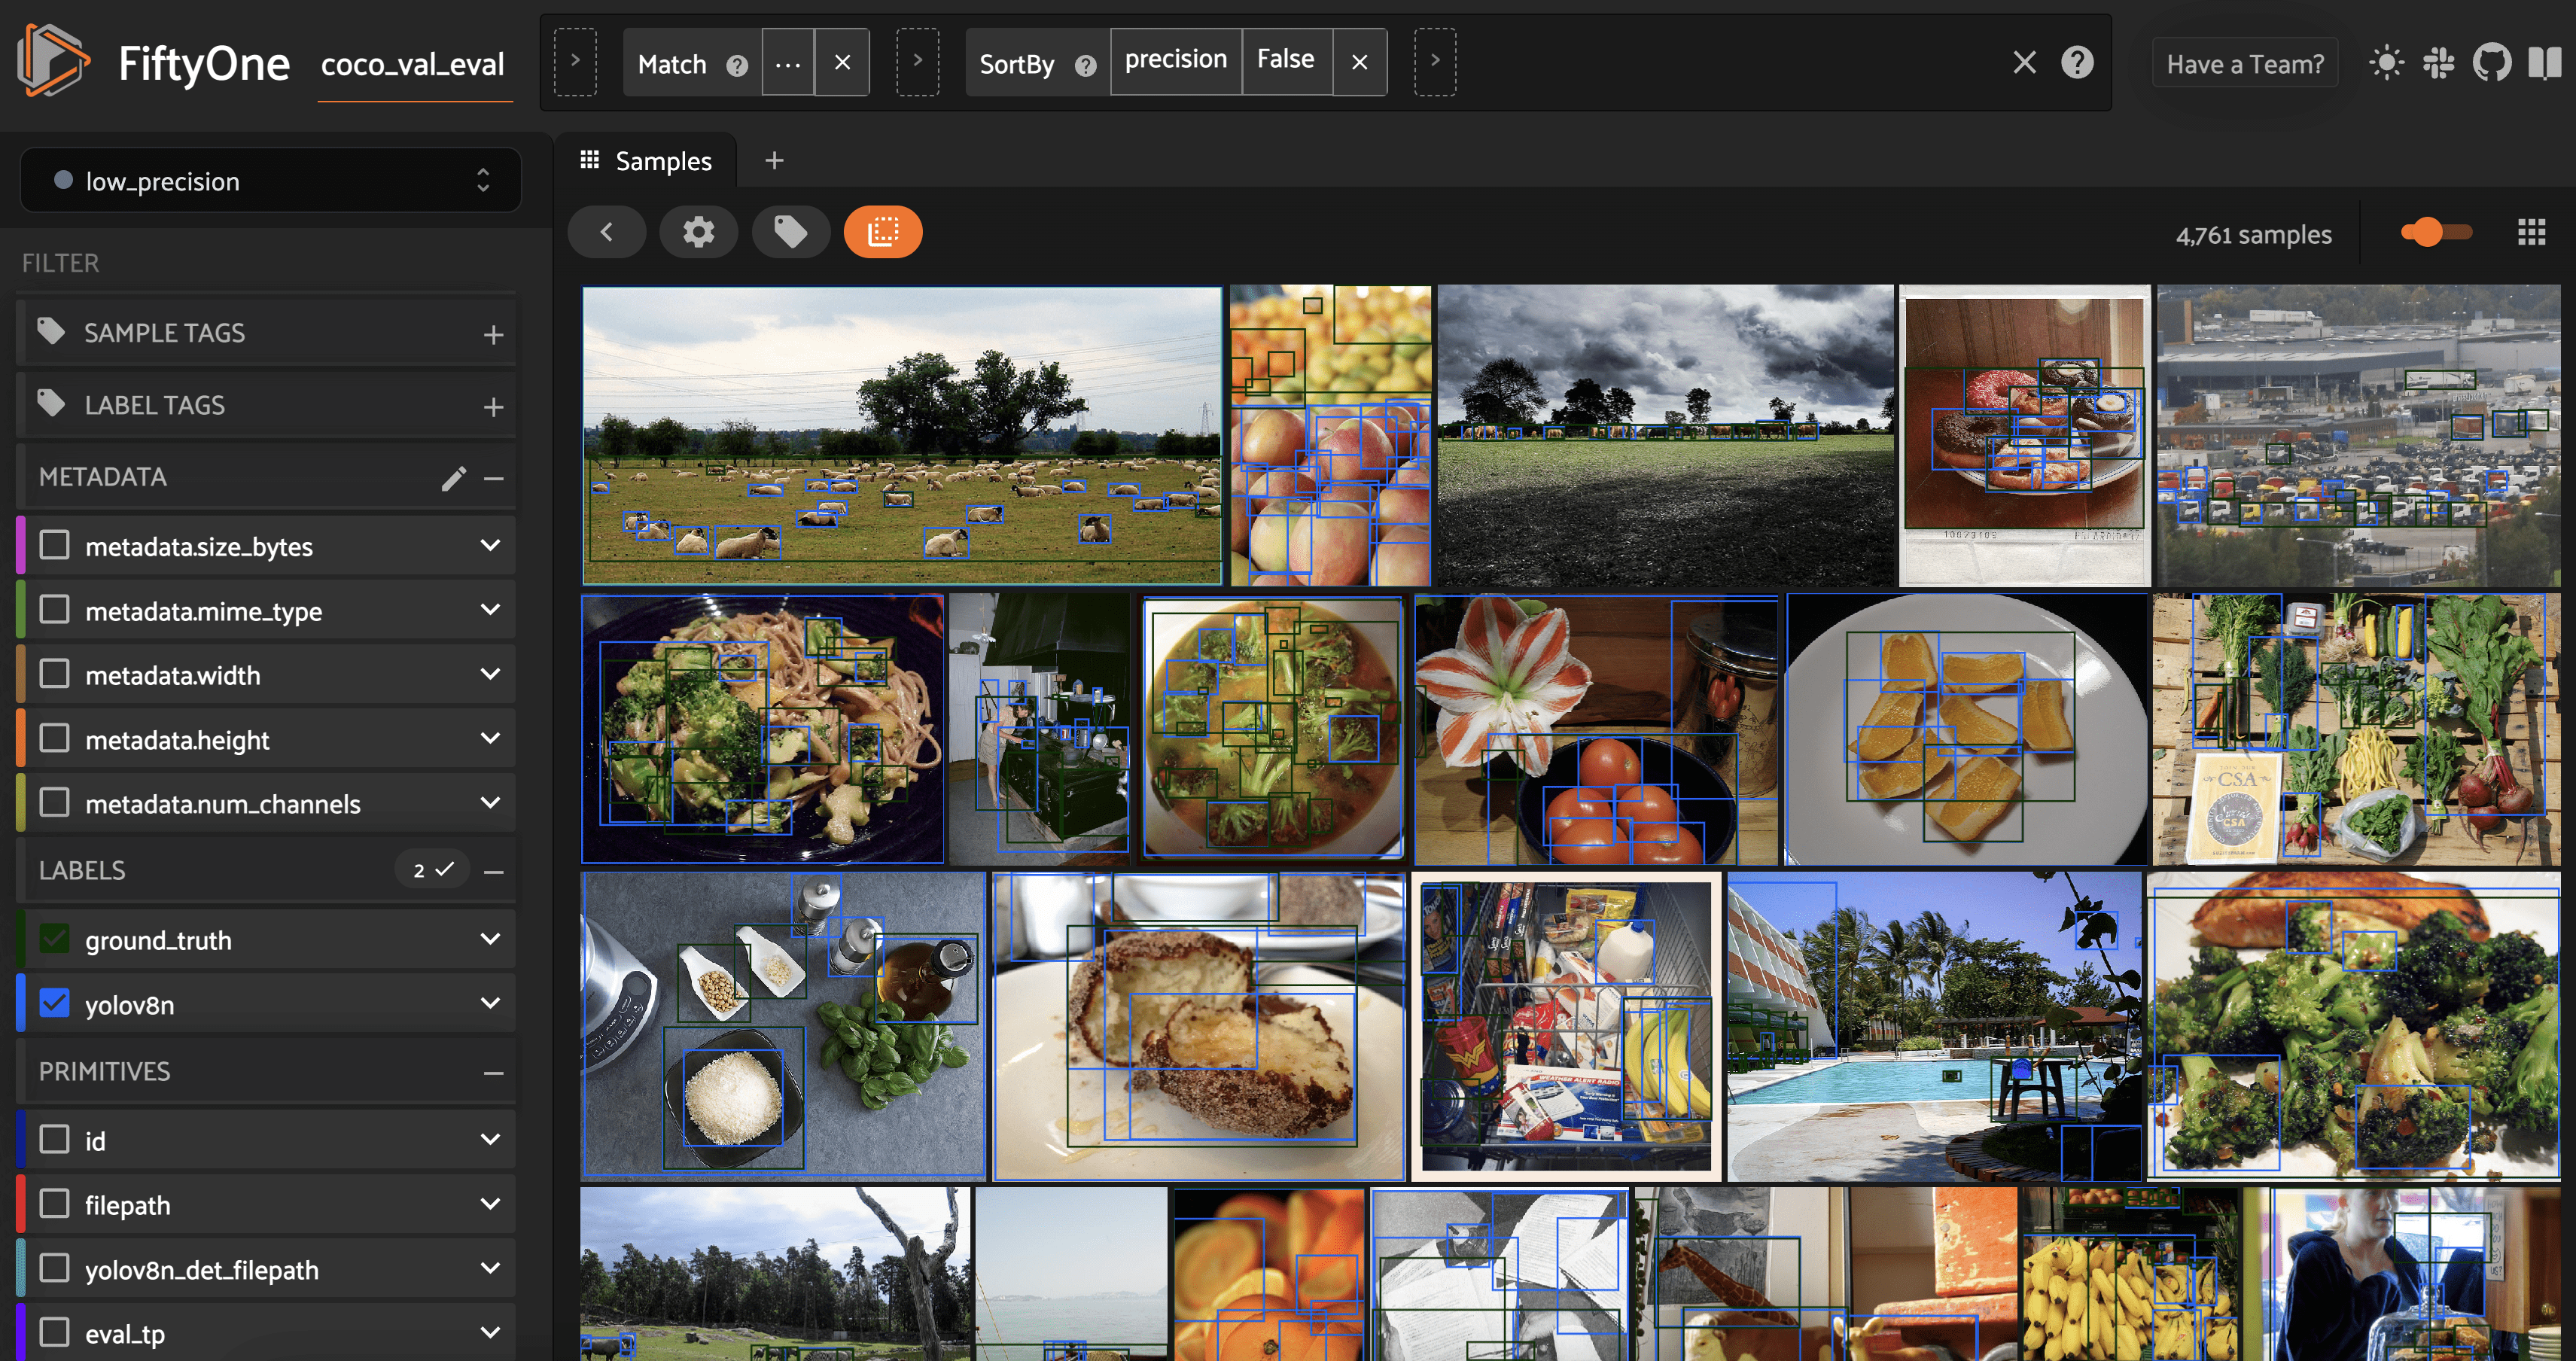Screen dimensions: 2576x1361
Task: Open the Slack community icon
Action: [2438, 63]
